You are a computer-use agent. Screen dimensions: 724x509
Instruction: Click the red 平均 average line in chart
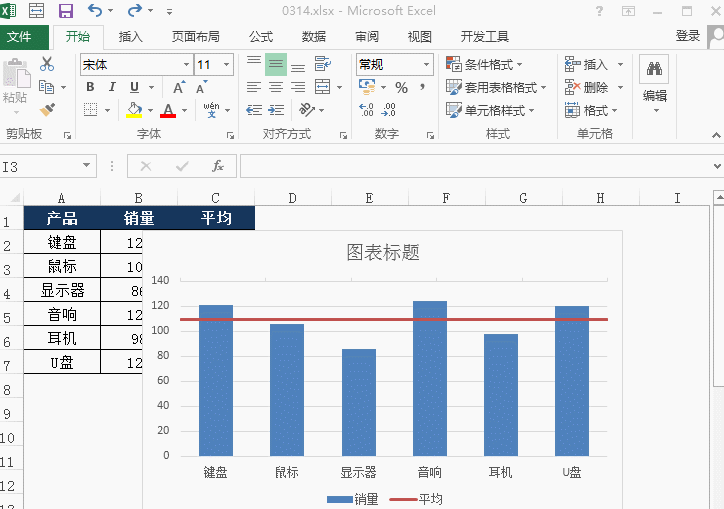tap(394, 319)
